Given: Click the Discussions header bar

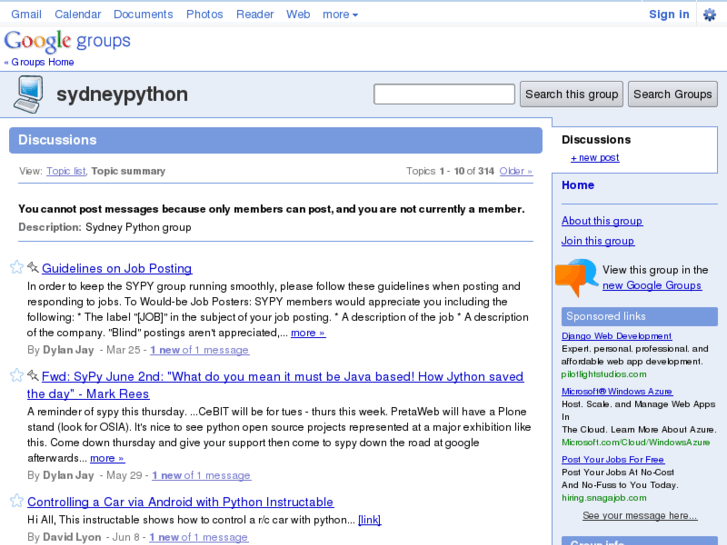Looking at the screenshot, I should tap(275, 140).
